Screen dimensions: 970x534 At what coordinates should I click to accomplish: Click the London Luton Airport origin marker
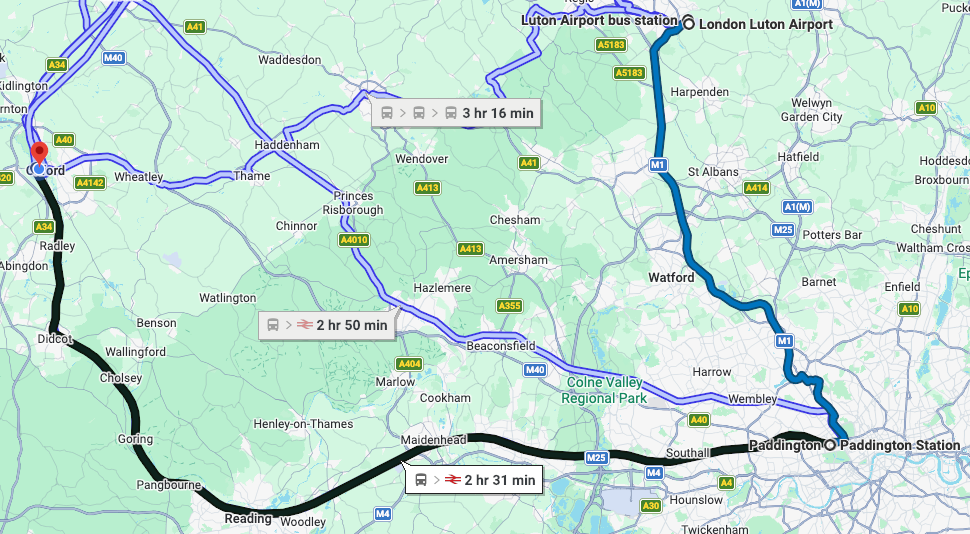coord(688,24)
